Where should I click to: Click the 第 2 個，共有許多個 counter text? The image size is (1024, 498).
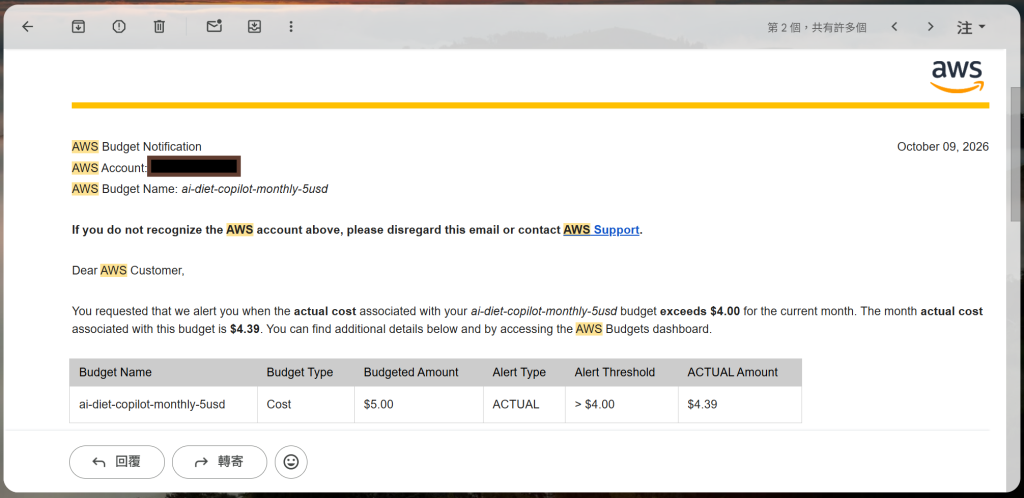[x=817, y=27]
